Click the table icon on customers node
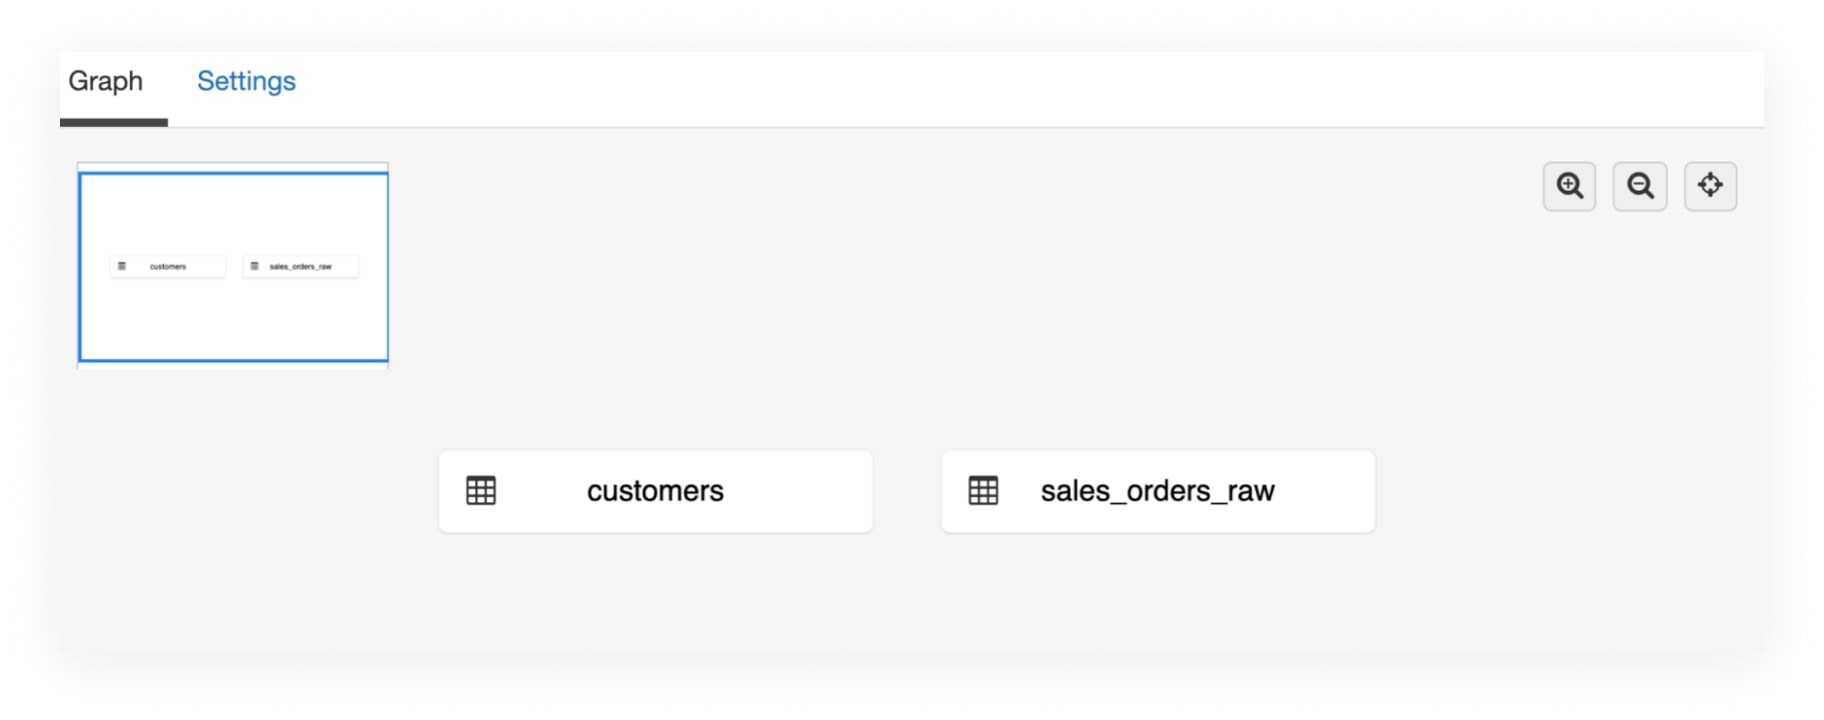The height and width of the screenshot is (720, 1824). coord(481,491)
